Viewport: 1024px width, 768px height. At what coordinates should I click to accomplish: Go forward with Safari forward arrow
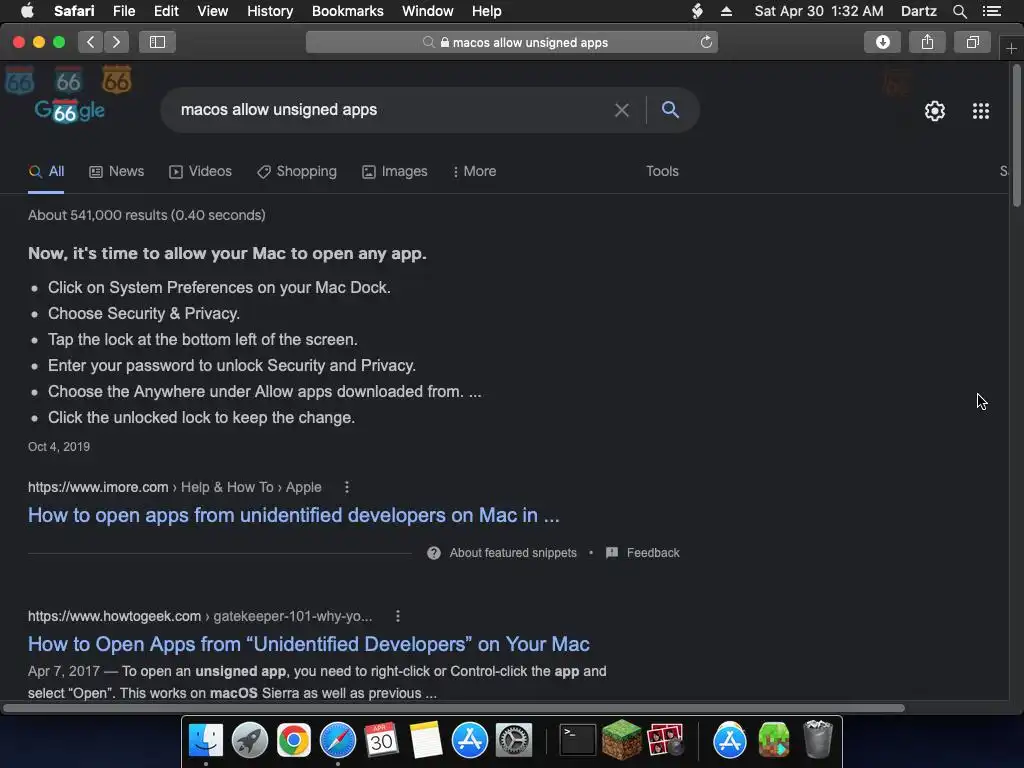pos(116,42)
